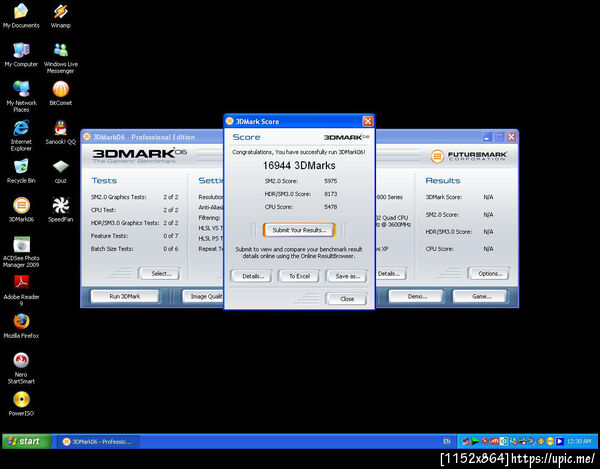Screen dimensions: 600x469
Task: Launch Sanook! QQ shortcut
Action: (60, 132)
